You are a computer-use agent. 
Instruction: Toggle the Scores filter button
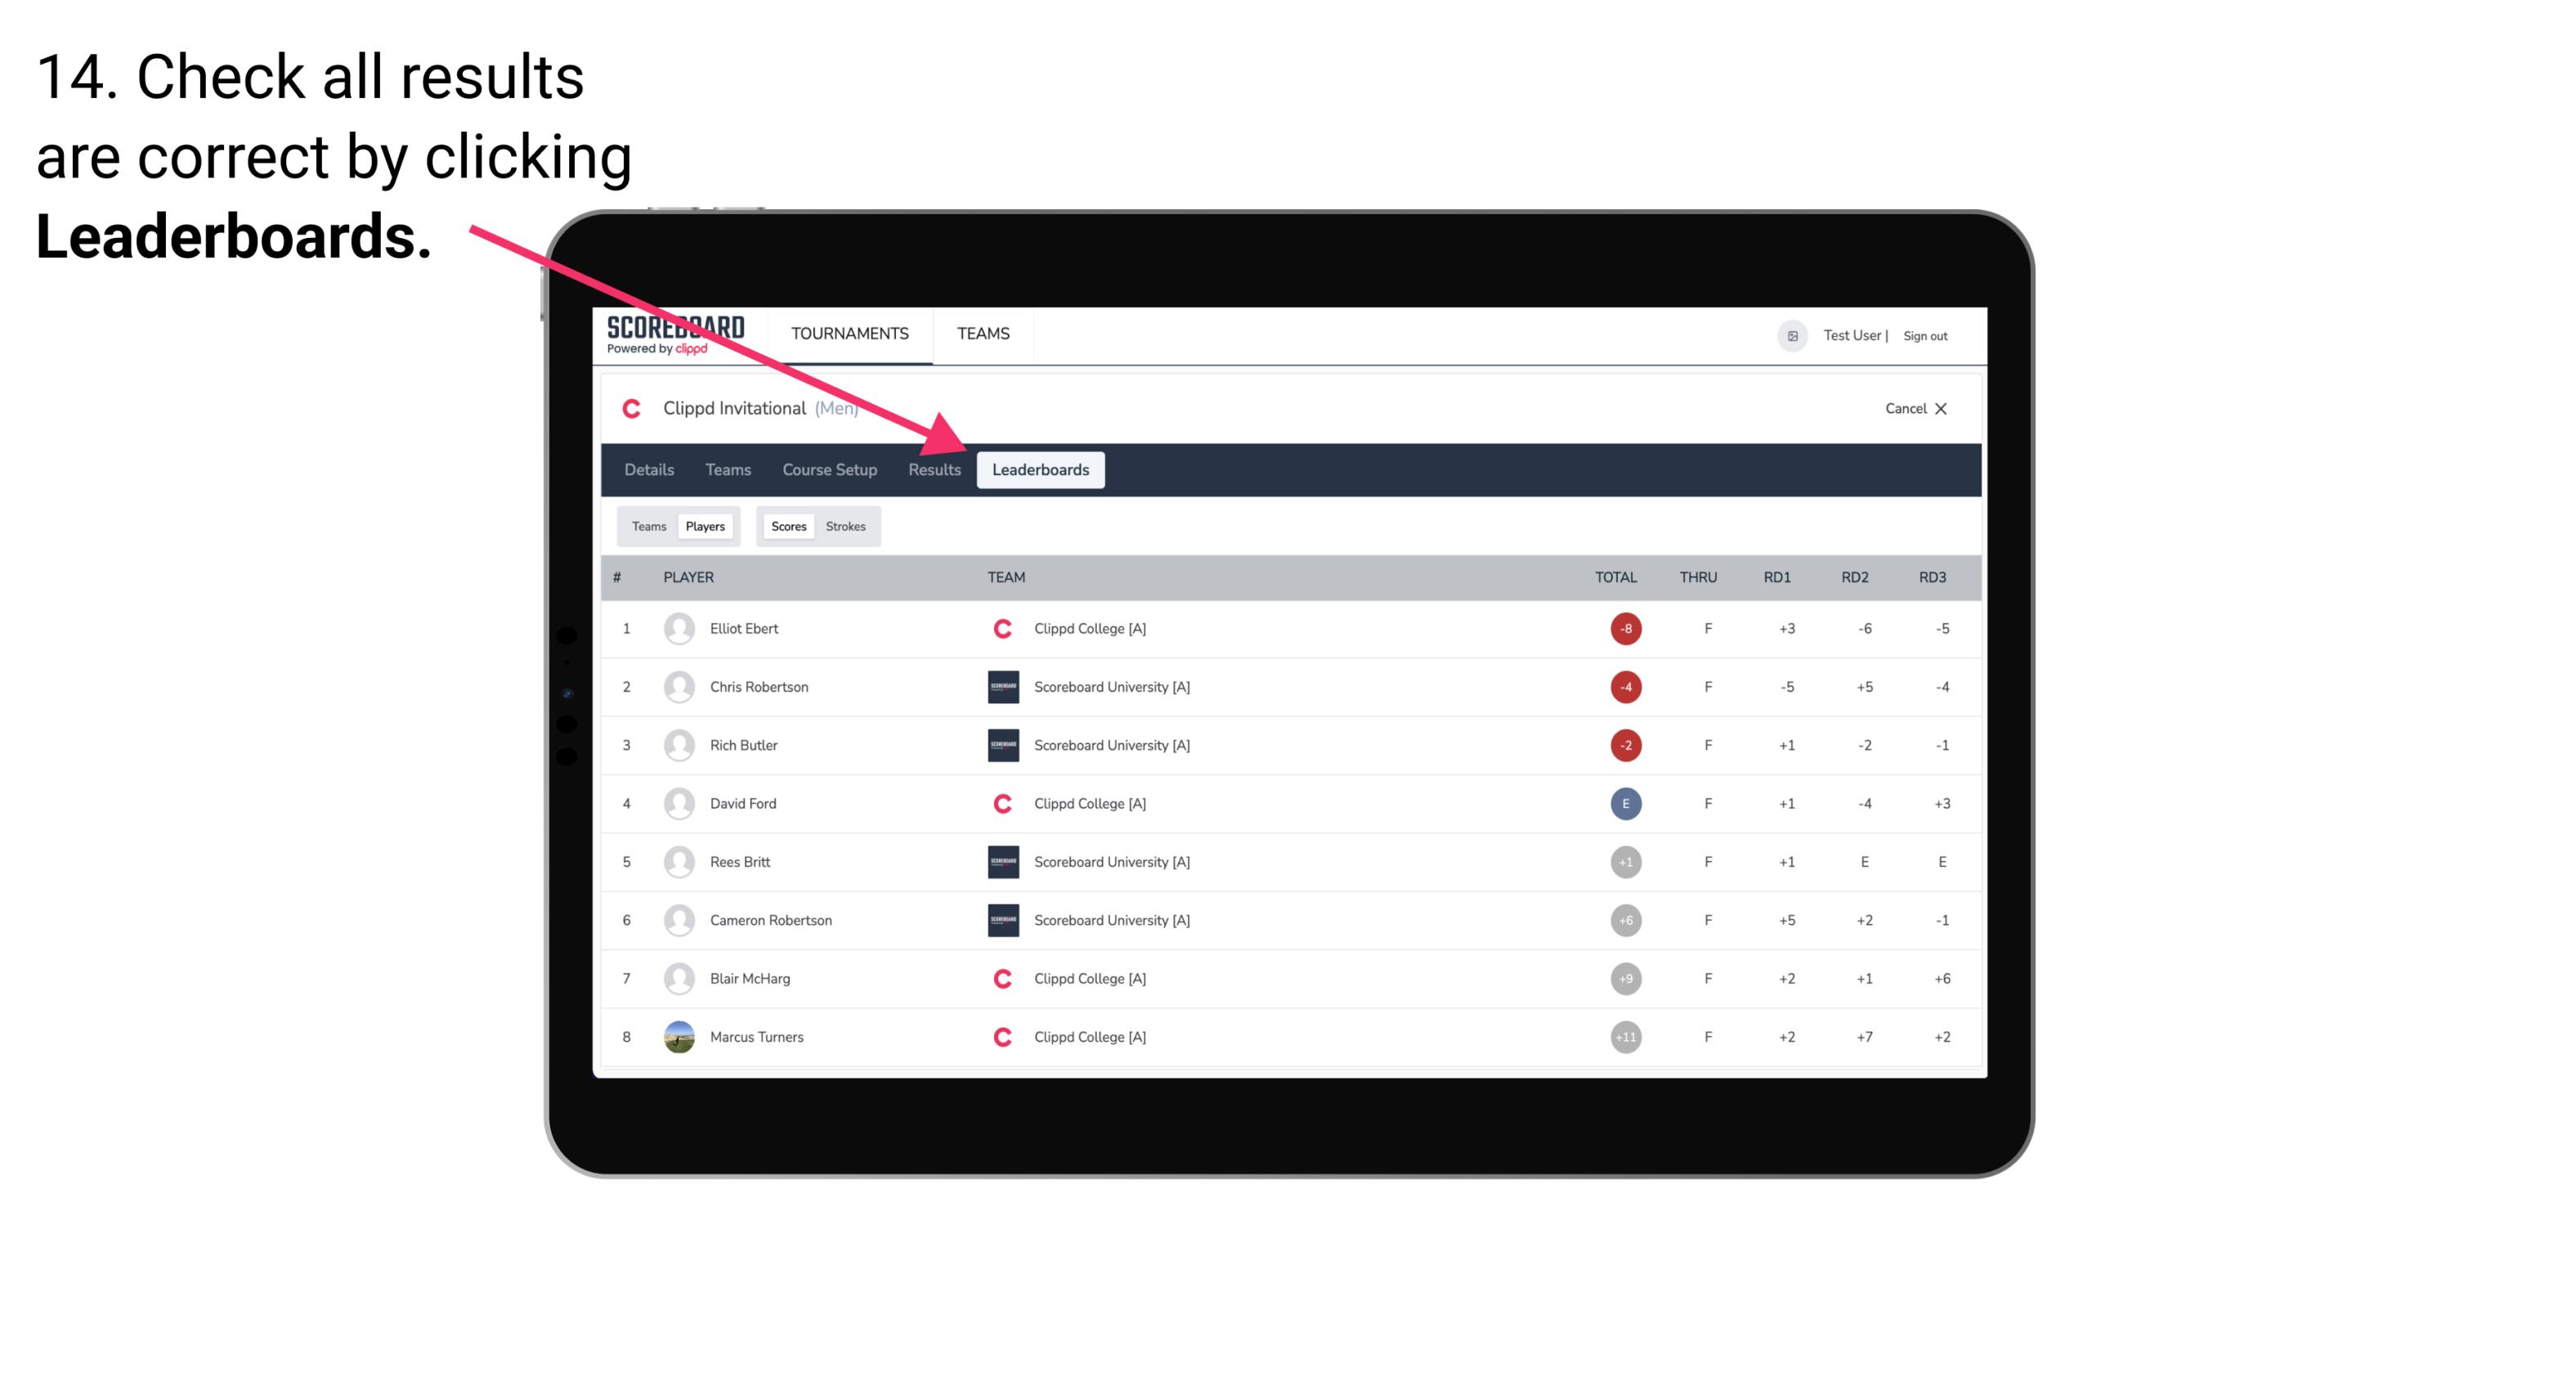788,526
